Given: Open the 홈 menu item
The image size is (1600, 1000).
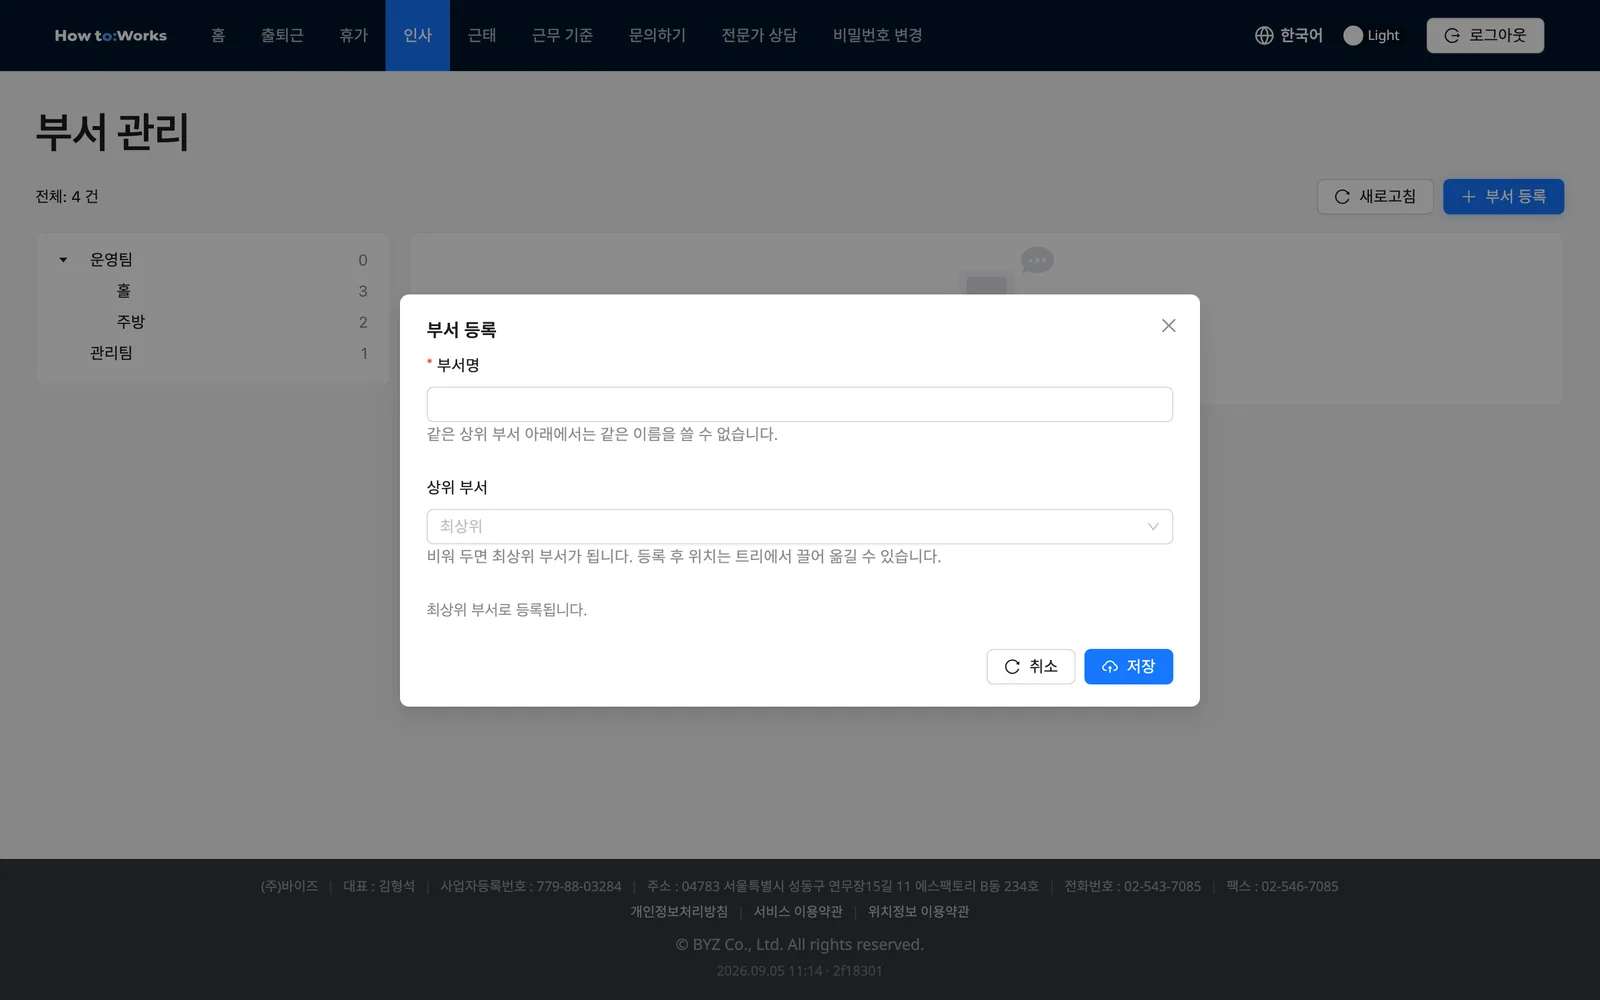Looking at the screenshot, I should click(218, 35).
